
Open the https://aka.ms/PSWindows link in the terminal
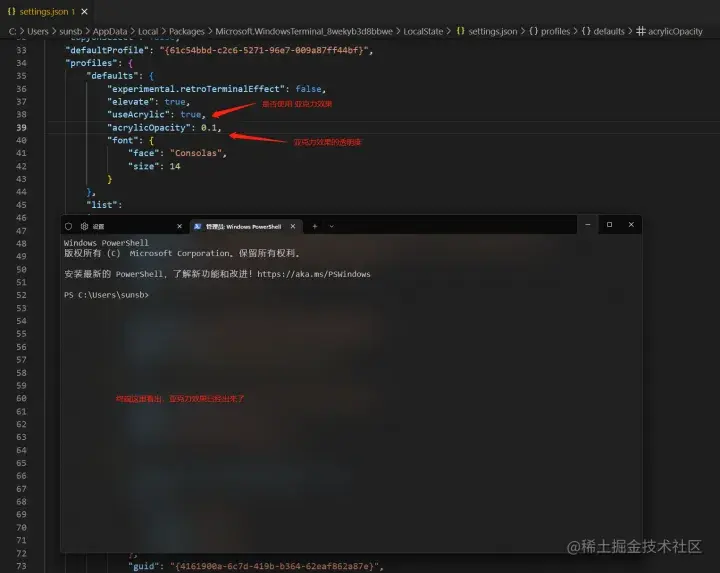pos(314,274)
